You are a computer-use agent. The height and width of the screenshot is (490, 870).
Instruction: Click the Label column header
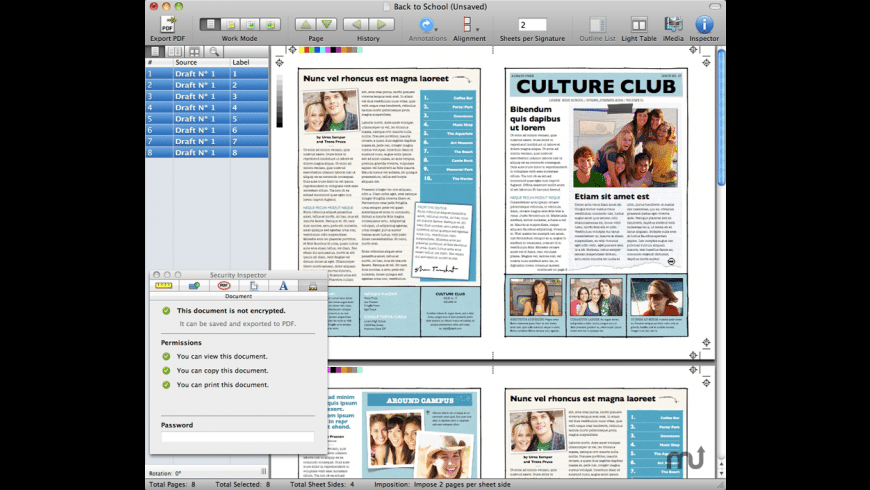click(249, 63)
